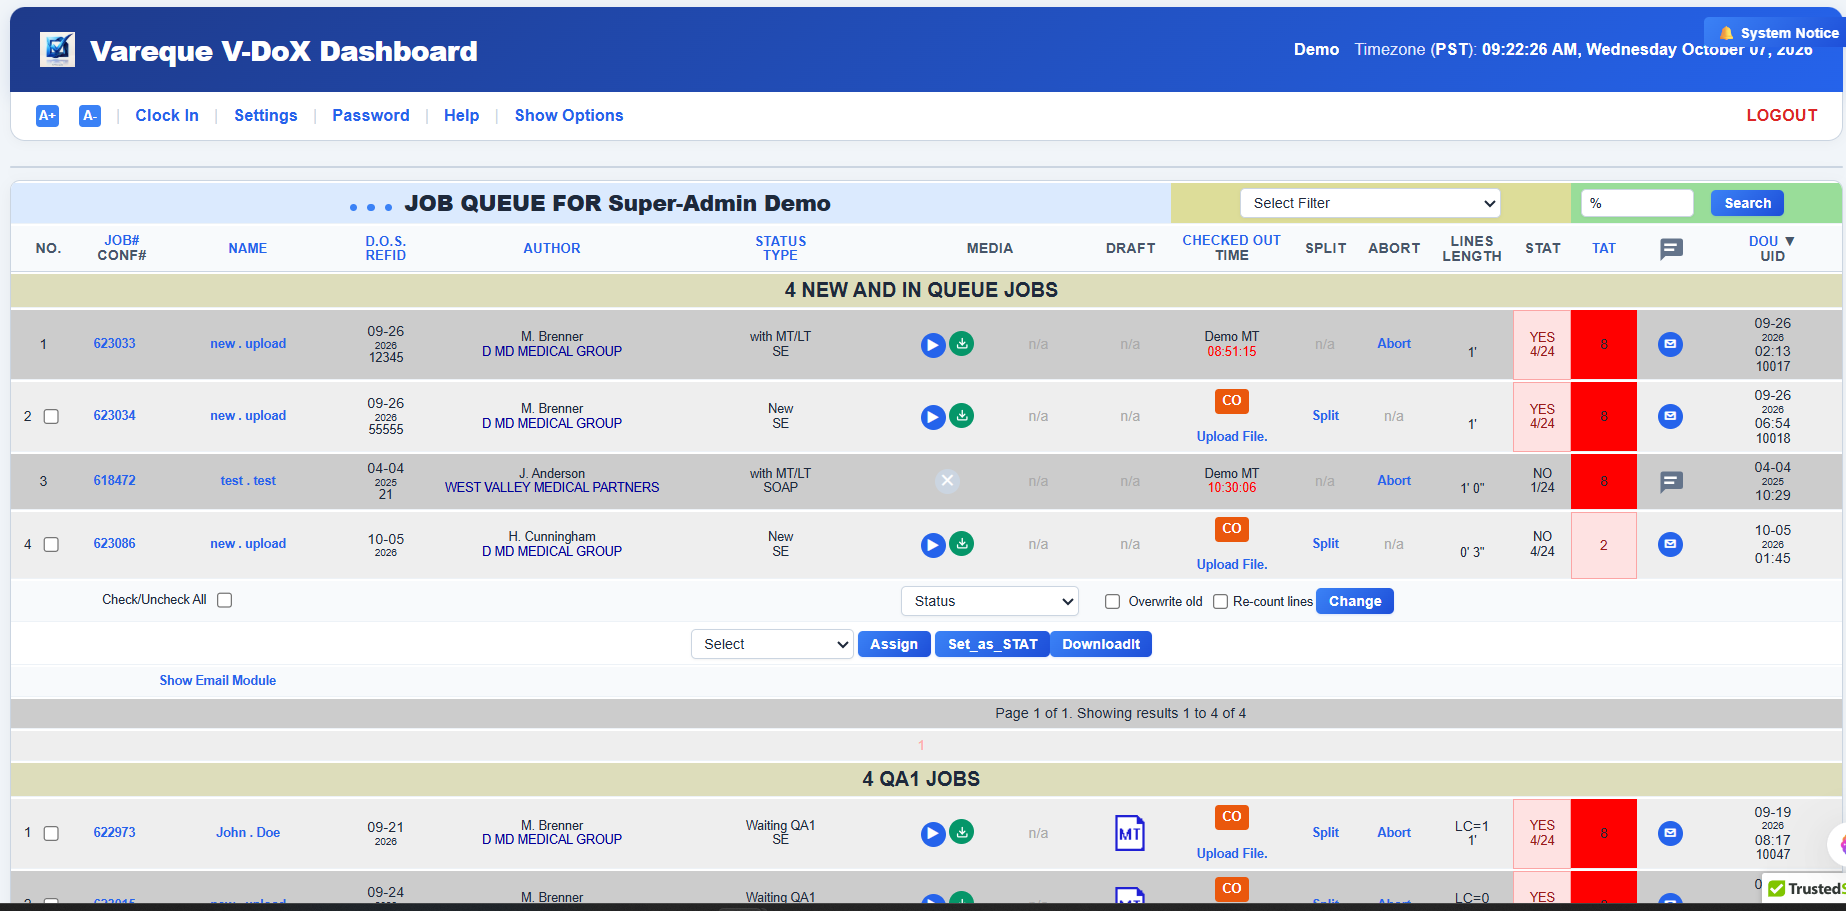The image size is (1846, 911).
Task: Click the Change button
Action: [1355, 601]
